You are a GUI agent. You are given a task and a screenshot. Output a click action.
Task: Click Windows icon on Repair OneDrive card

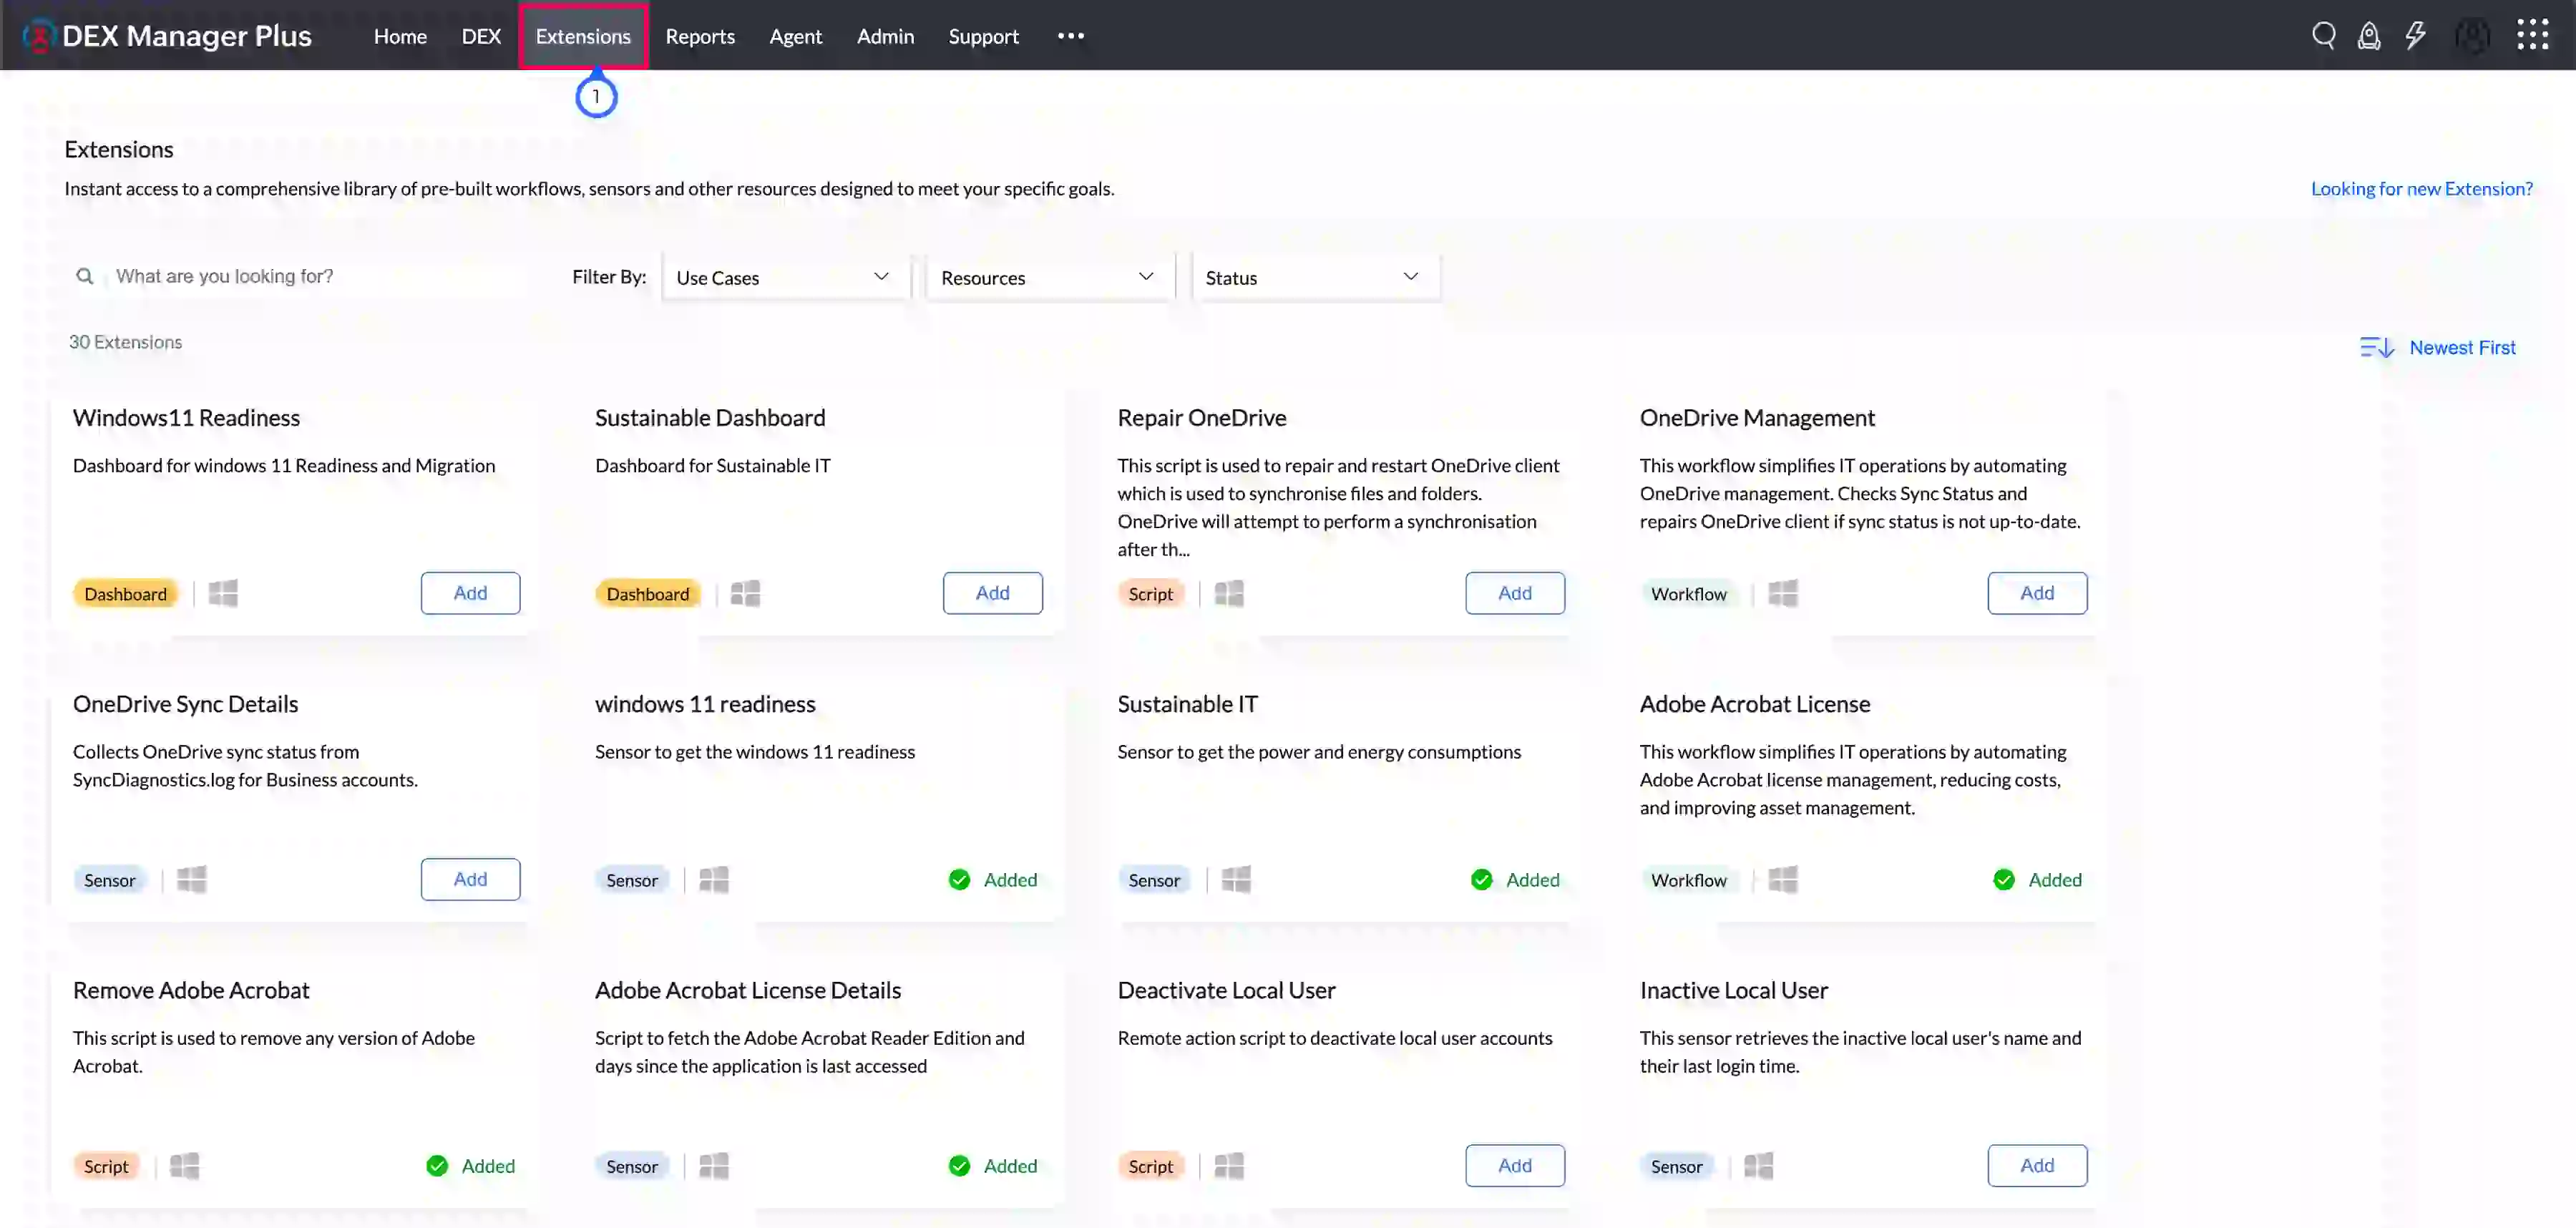click(1229, 593)
